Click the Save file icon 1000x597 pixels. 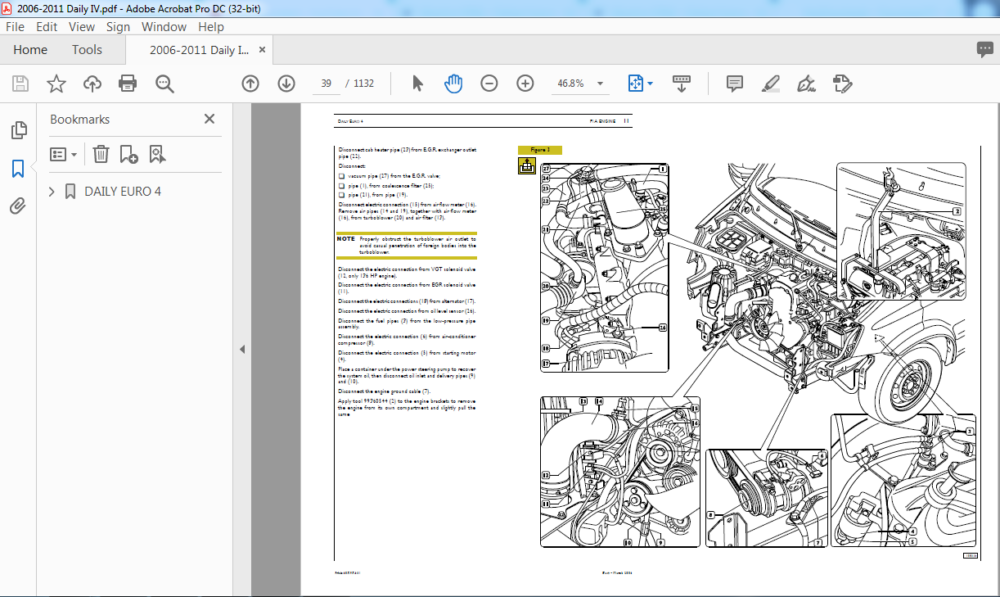20,84
